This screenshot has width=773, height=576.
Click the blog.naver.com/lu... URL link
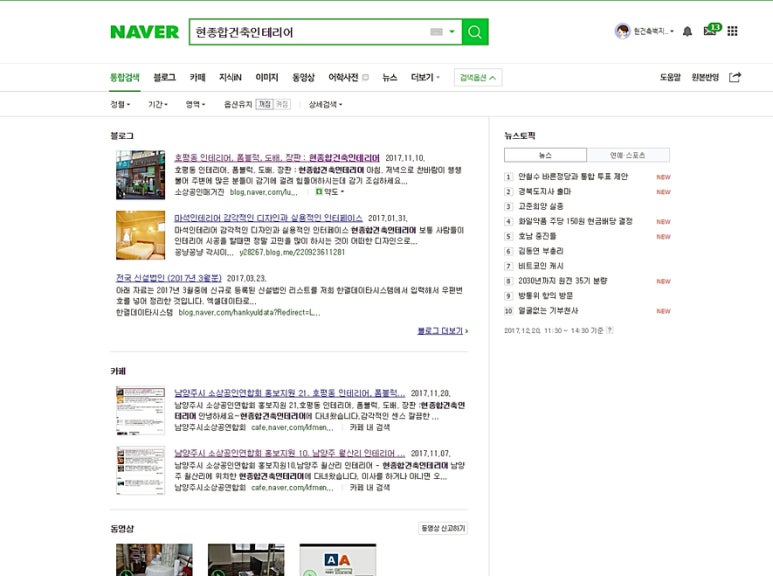(x=263, y=192)
